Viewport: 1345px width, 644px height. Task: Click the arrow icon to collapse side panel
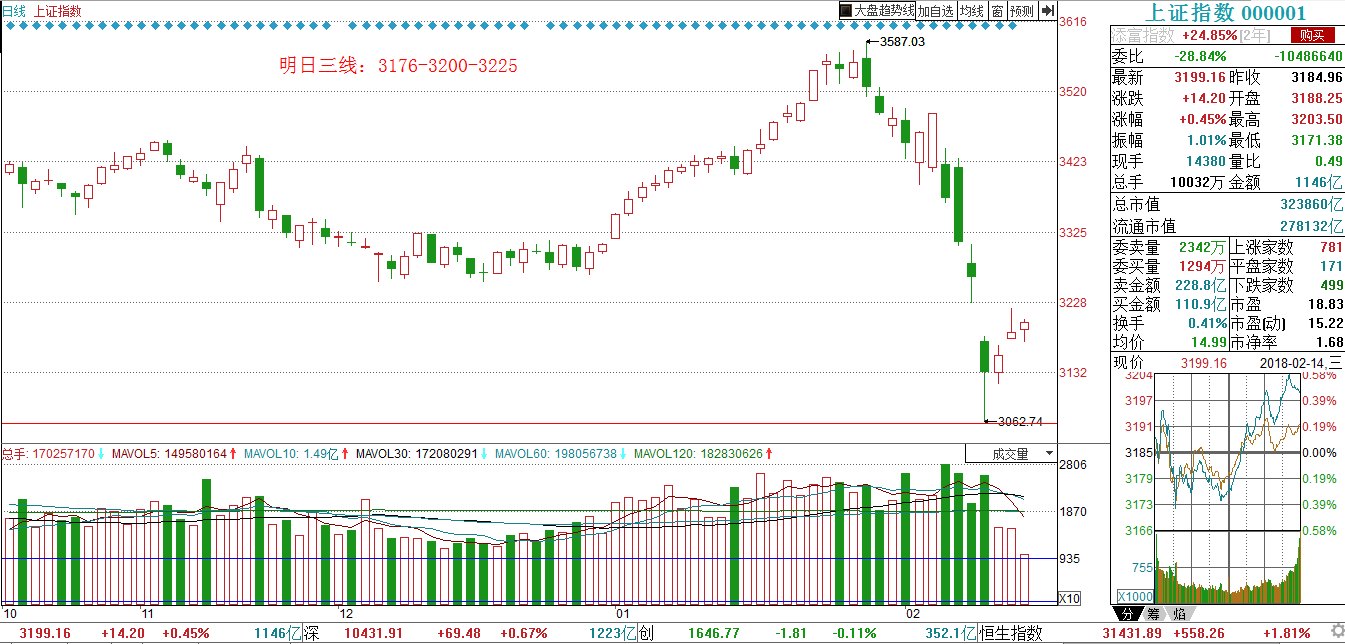[x=1047, y=11]
